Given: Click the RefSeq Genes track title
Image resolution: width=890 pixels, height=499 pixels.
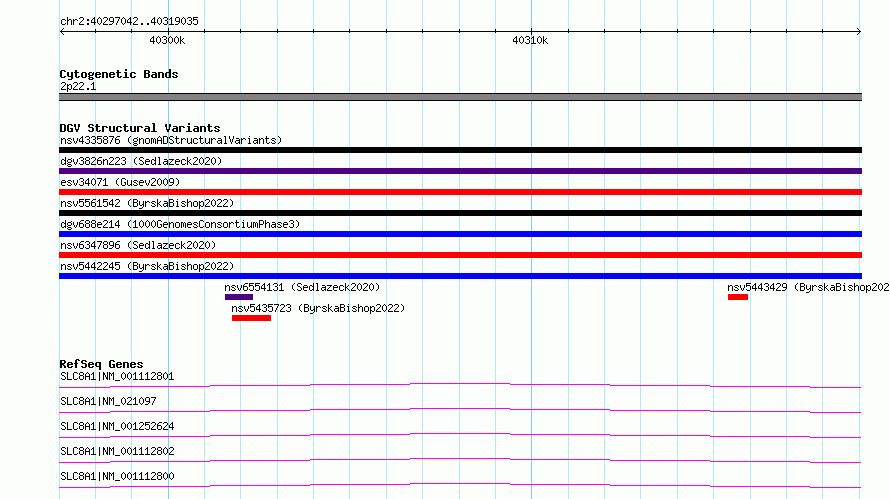Looking at the screenshot, I should [101, 364].
